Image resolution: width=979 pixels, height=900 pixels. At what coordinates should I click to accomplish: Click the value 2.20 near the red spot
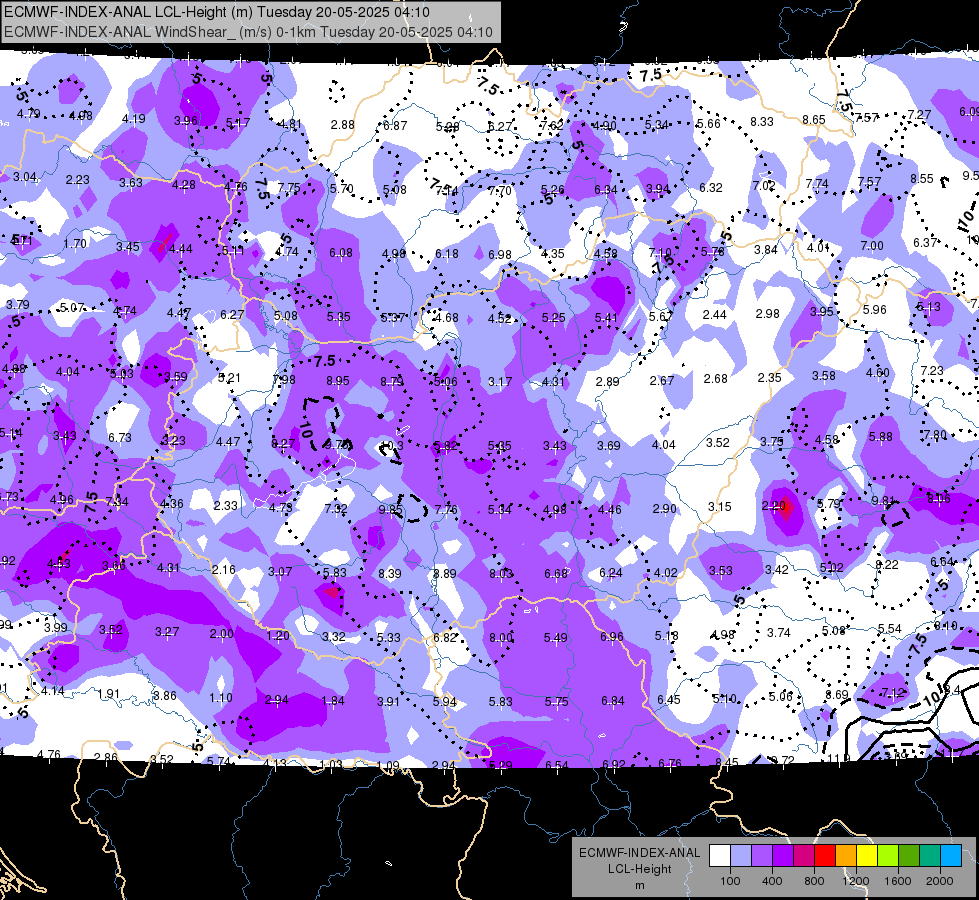pos(774,505)
